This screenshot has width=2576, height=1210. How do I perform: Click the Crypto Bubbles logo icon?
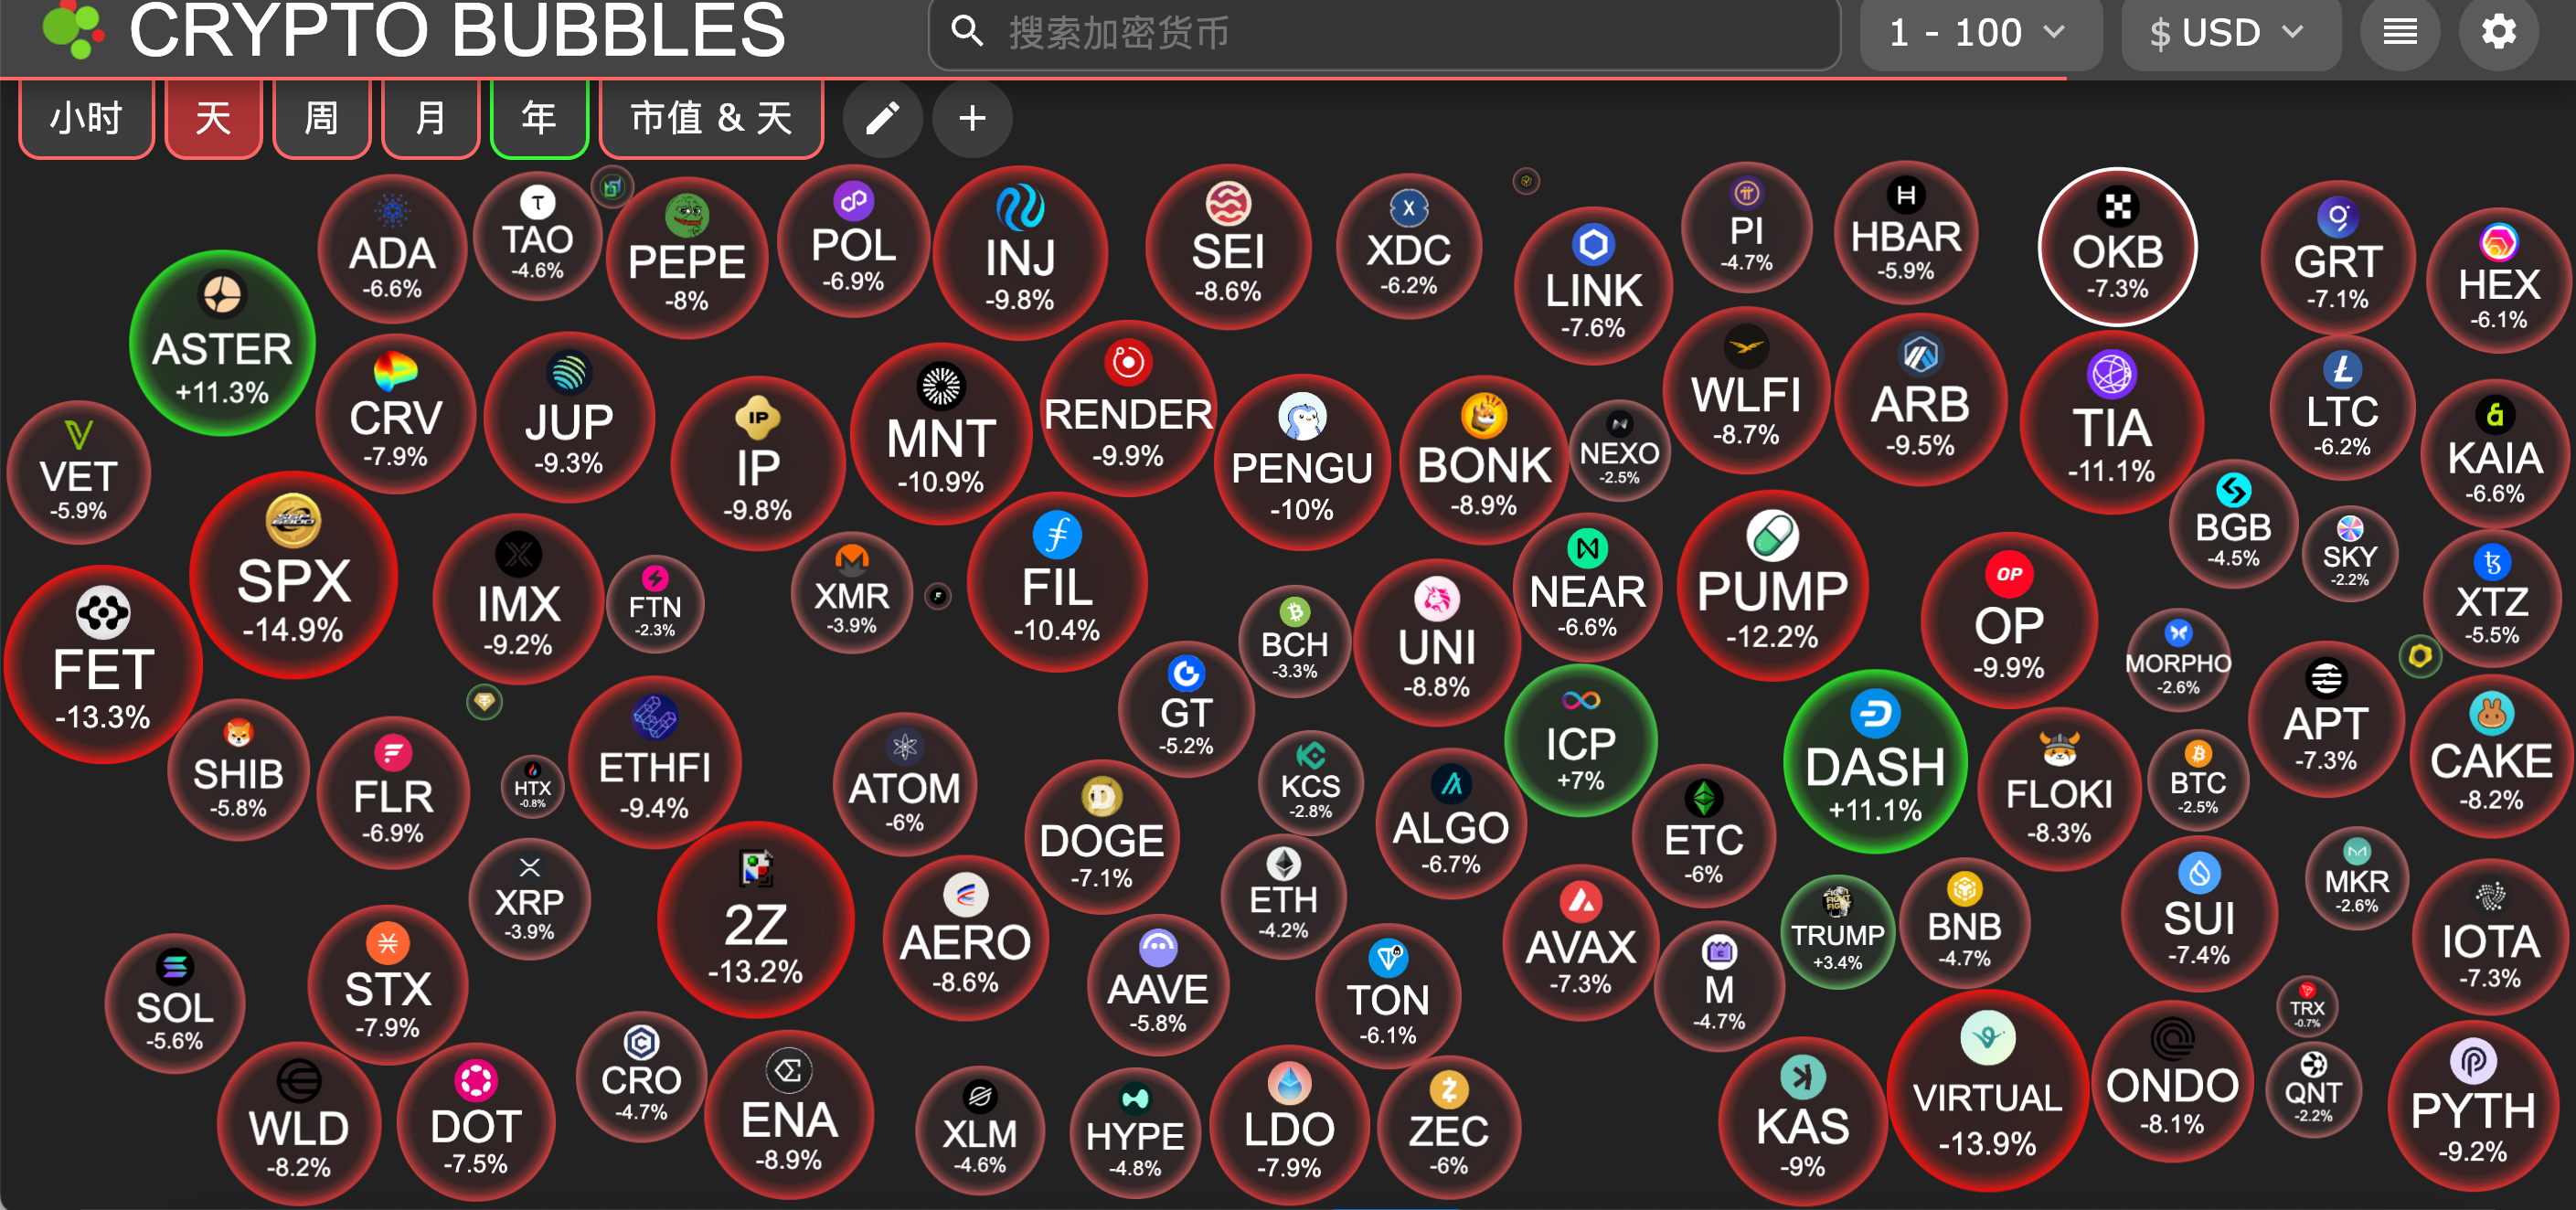[72, 28]
